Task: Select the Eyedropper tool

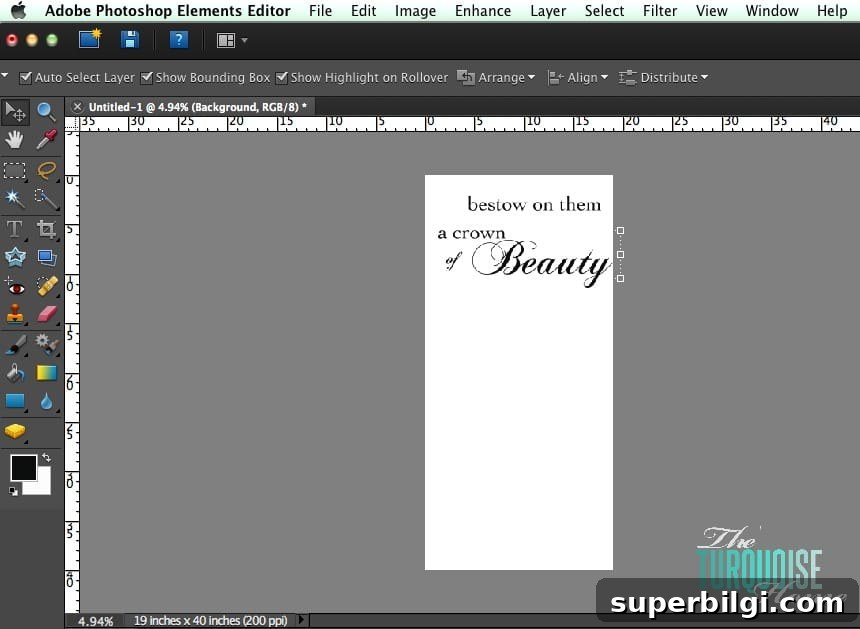Action: tap(47, 140)
